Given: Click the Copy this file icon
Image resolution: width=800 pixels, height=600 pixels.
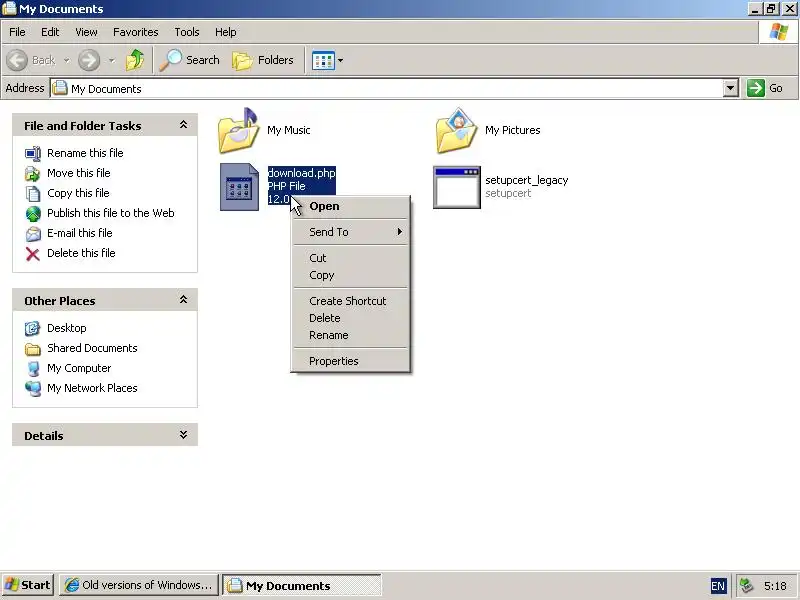Looking at the screenshot, I should 33,193.
